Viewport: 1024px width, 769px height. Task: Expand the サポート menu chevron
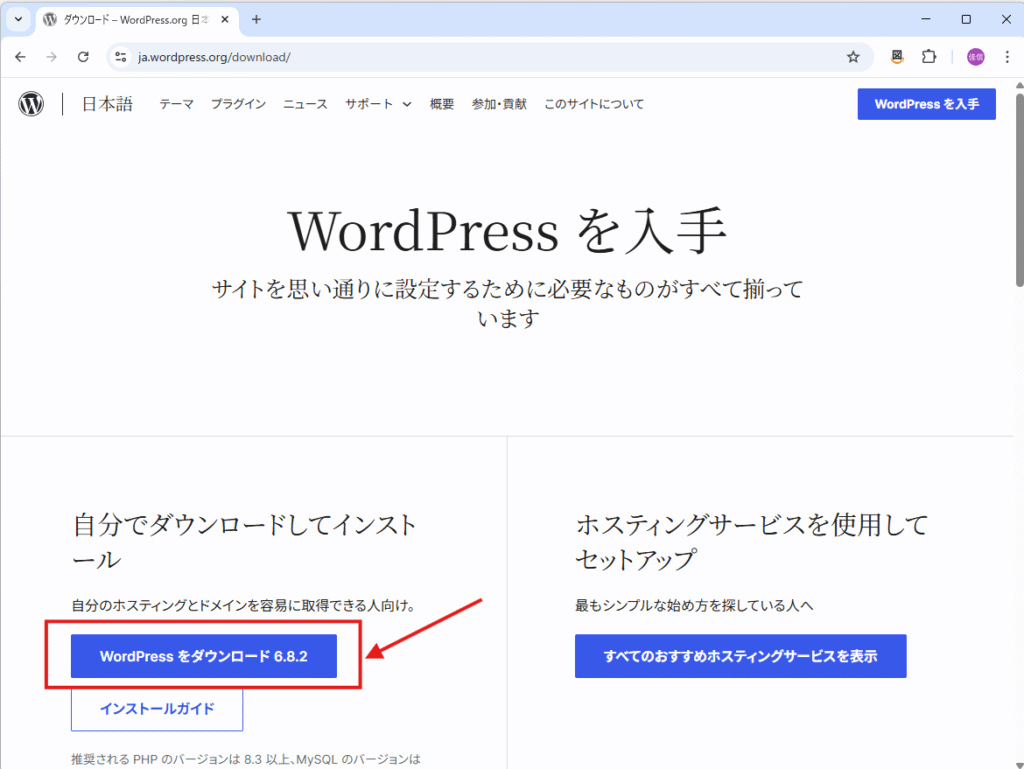407,104
